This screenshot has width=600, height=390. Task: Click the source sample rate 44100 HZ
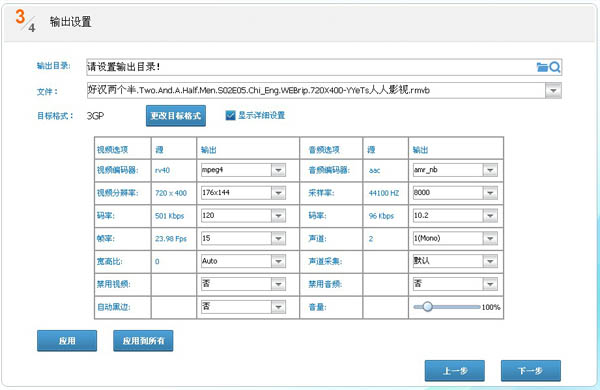[x=384, y=193]
